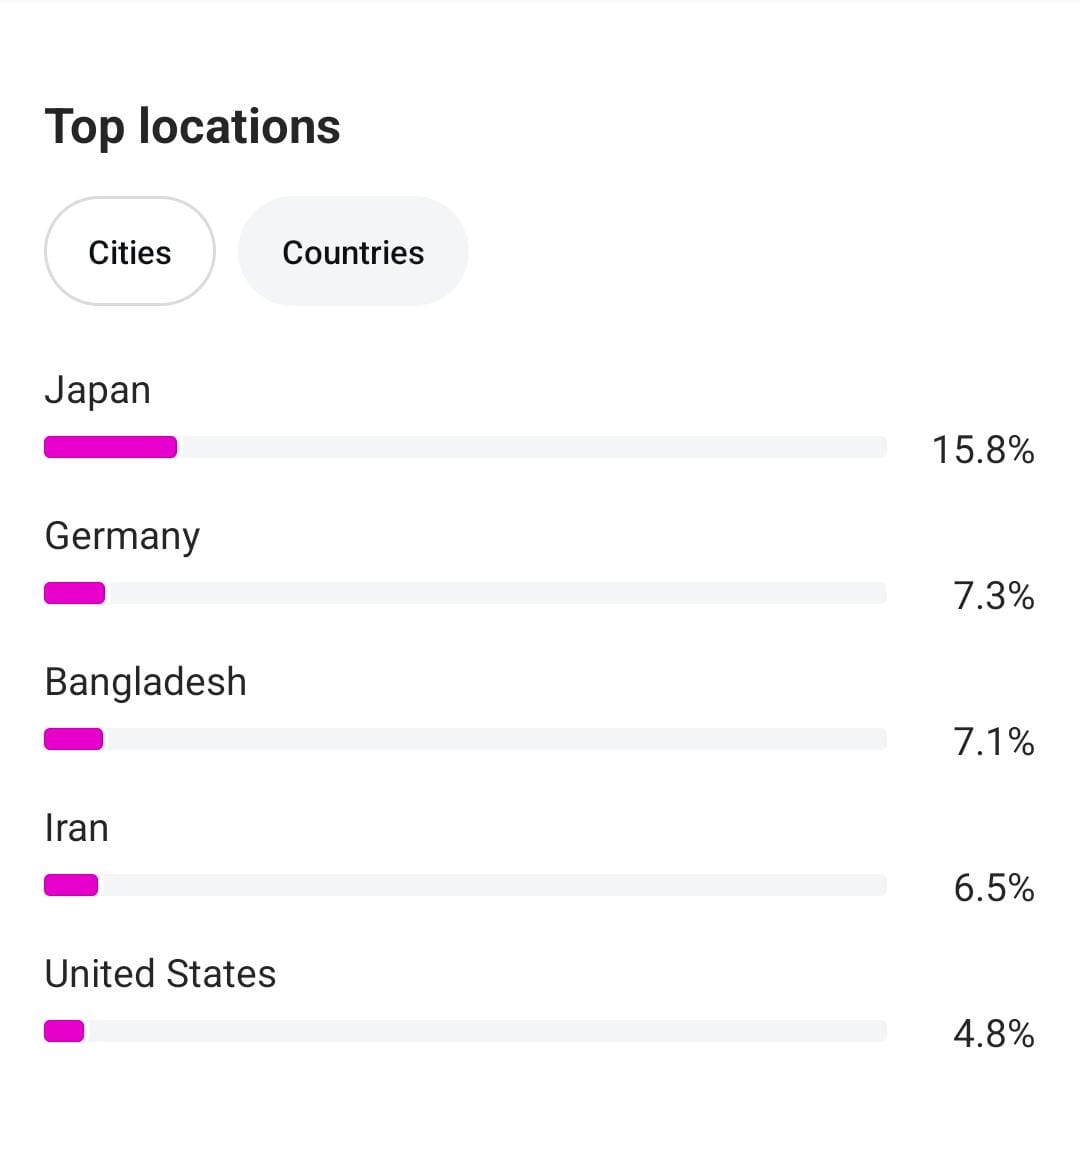Switch to the Cities tab
Screen dimensions: 1080x1152
click(130, 252)
